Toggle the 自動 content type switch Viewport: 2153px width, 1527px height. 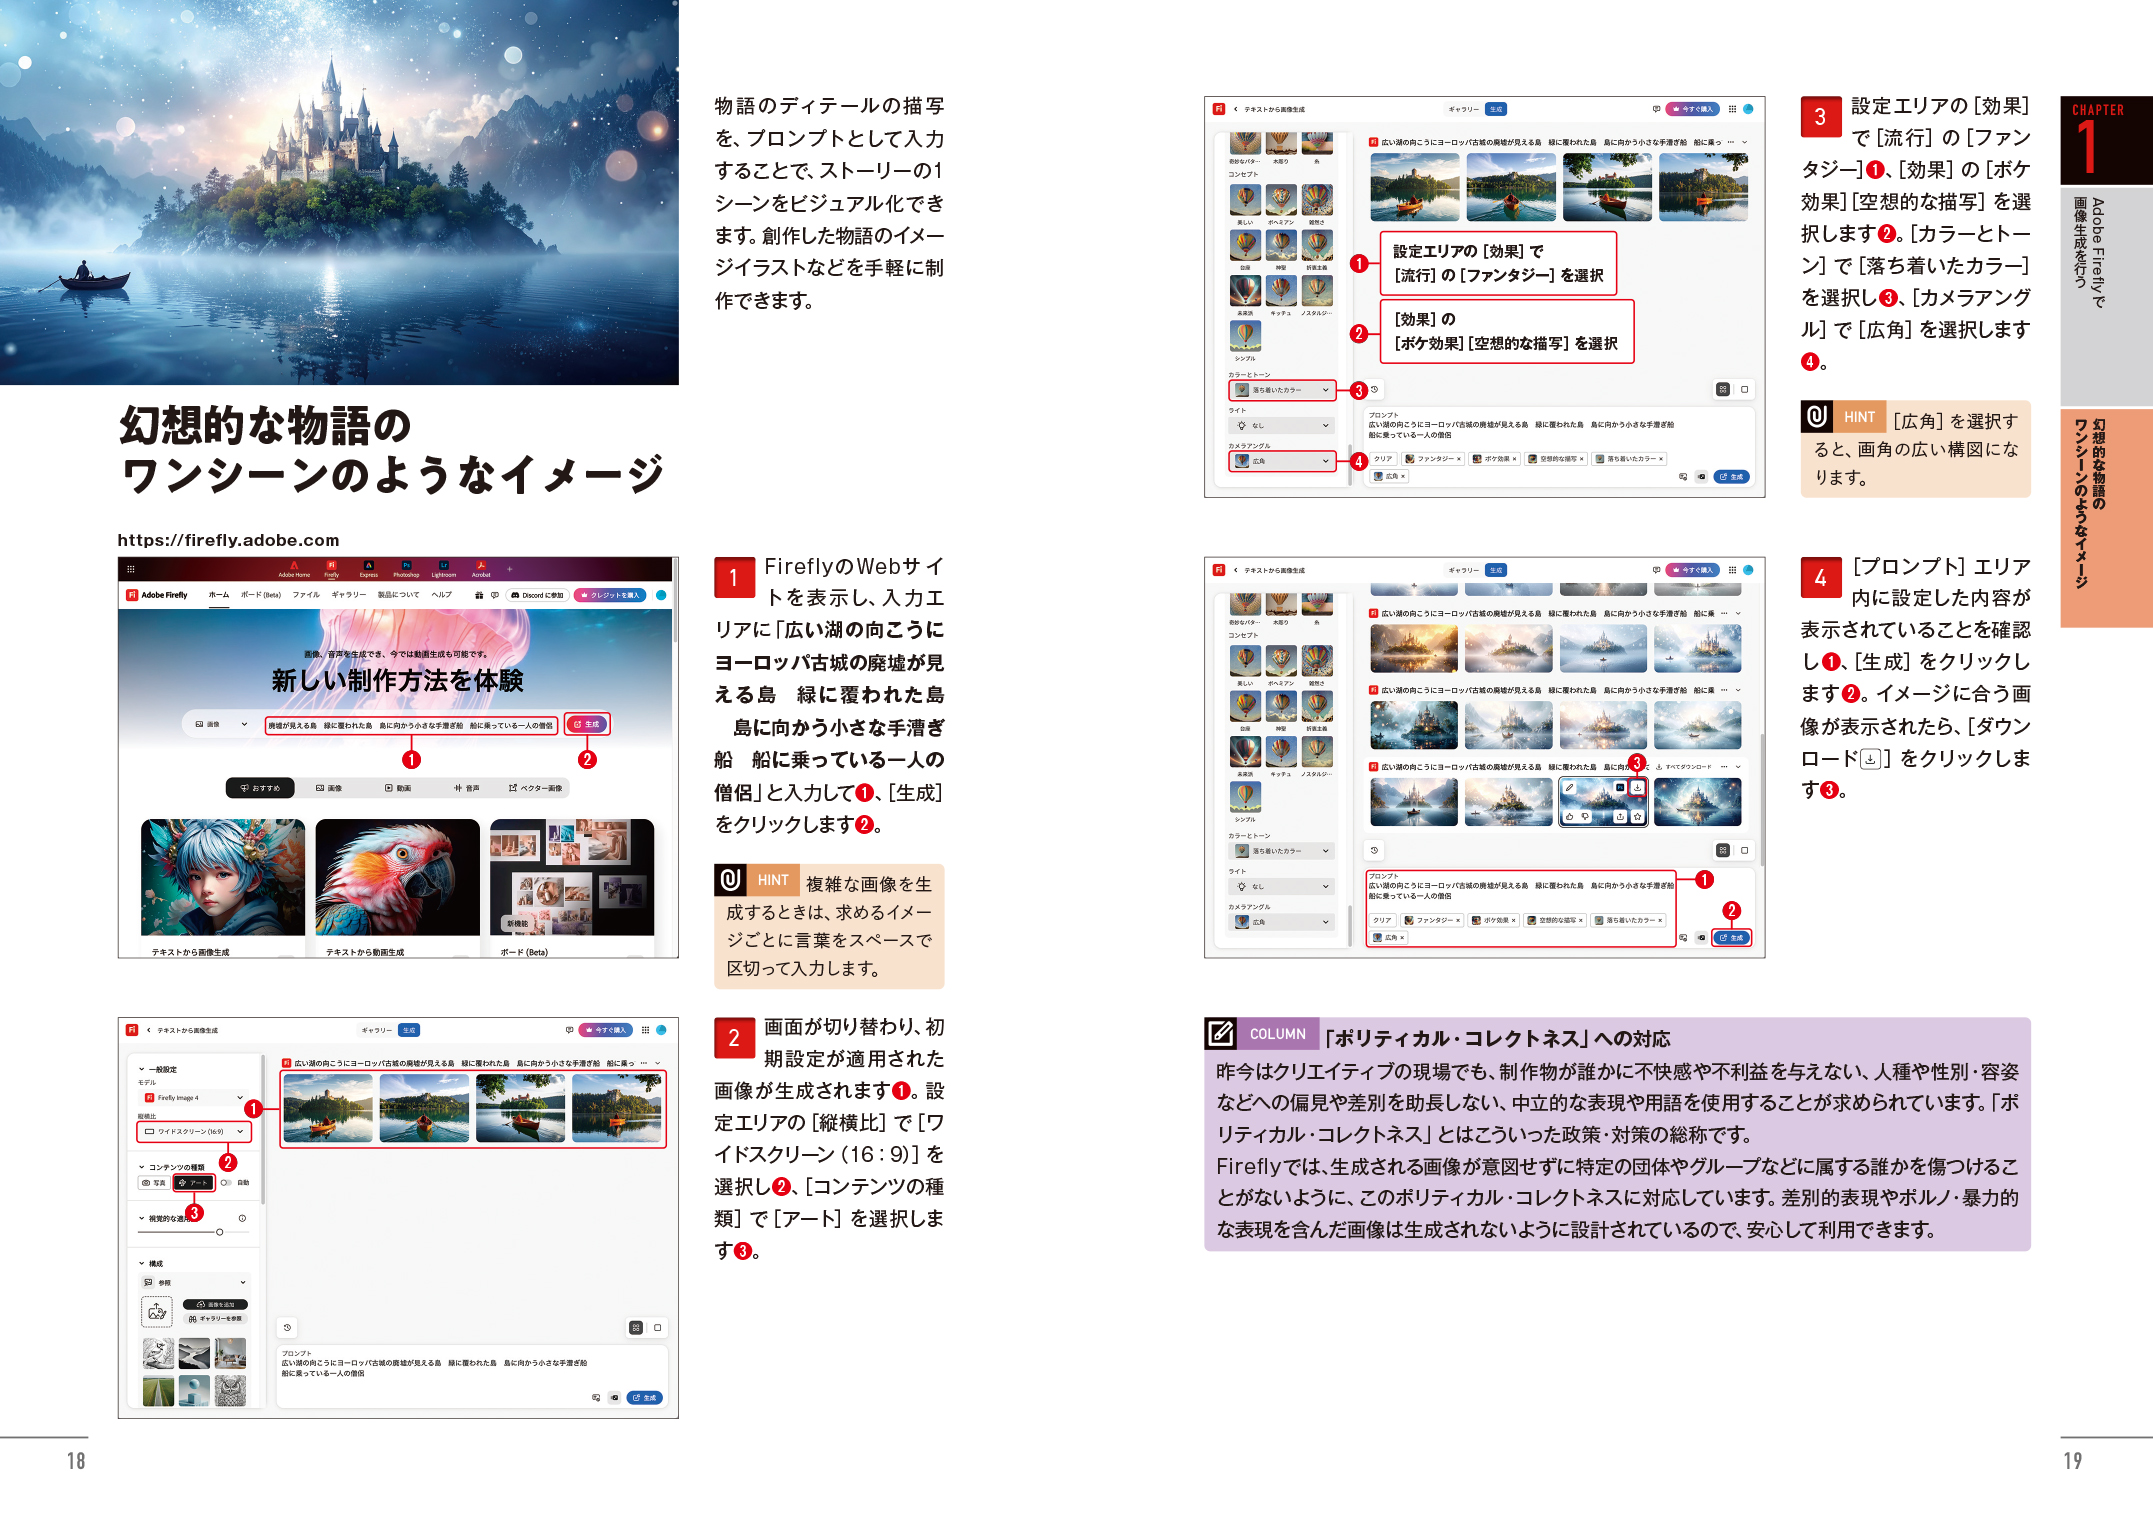226,1183
